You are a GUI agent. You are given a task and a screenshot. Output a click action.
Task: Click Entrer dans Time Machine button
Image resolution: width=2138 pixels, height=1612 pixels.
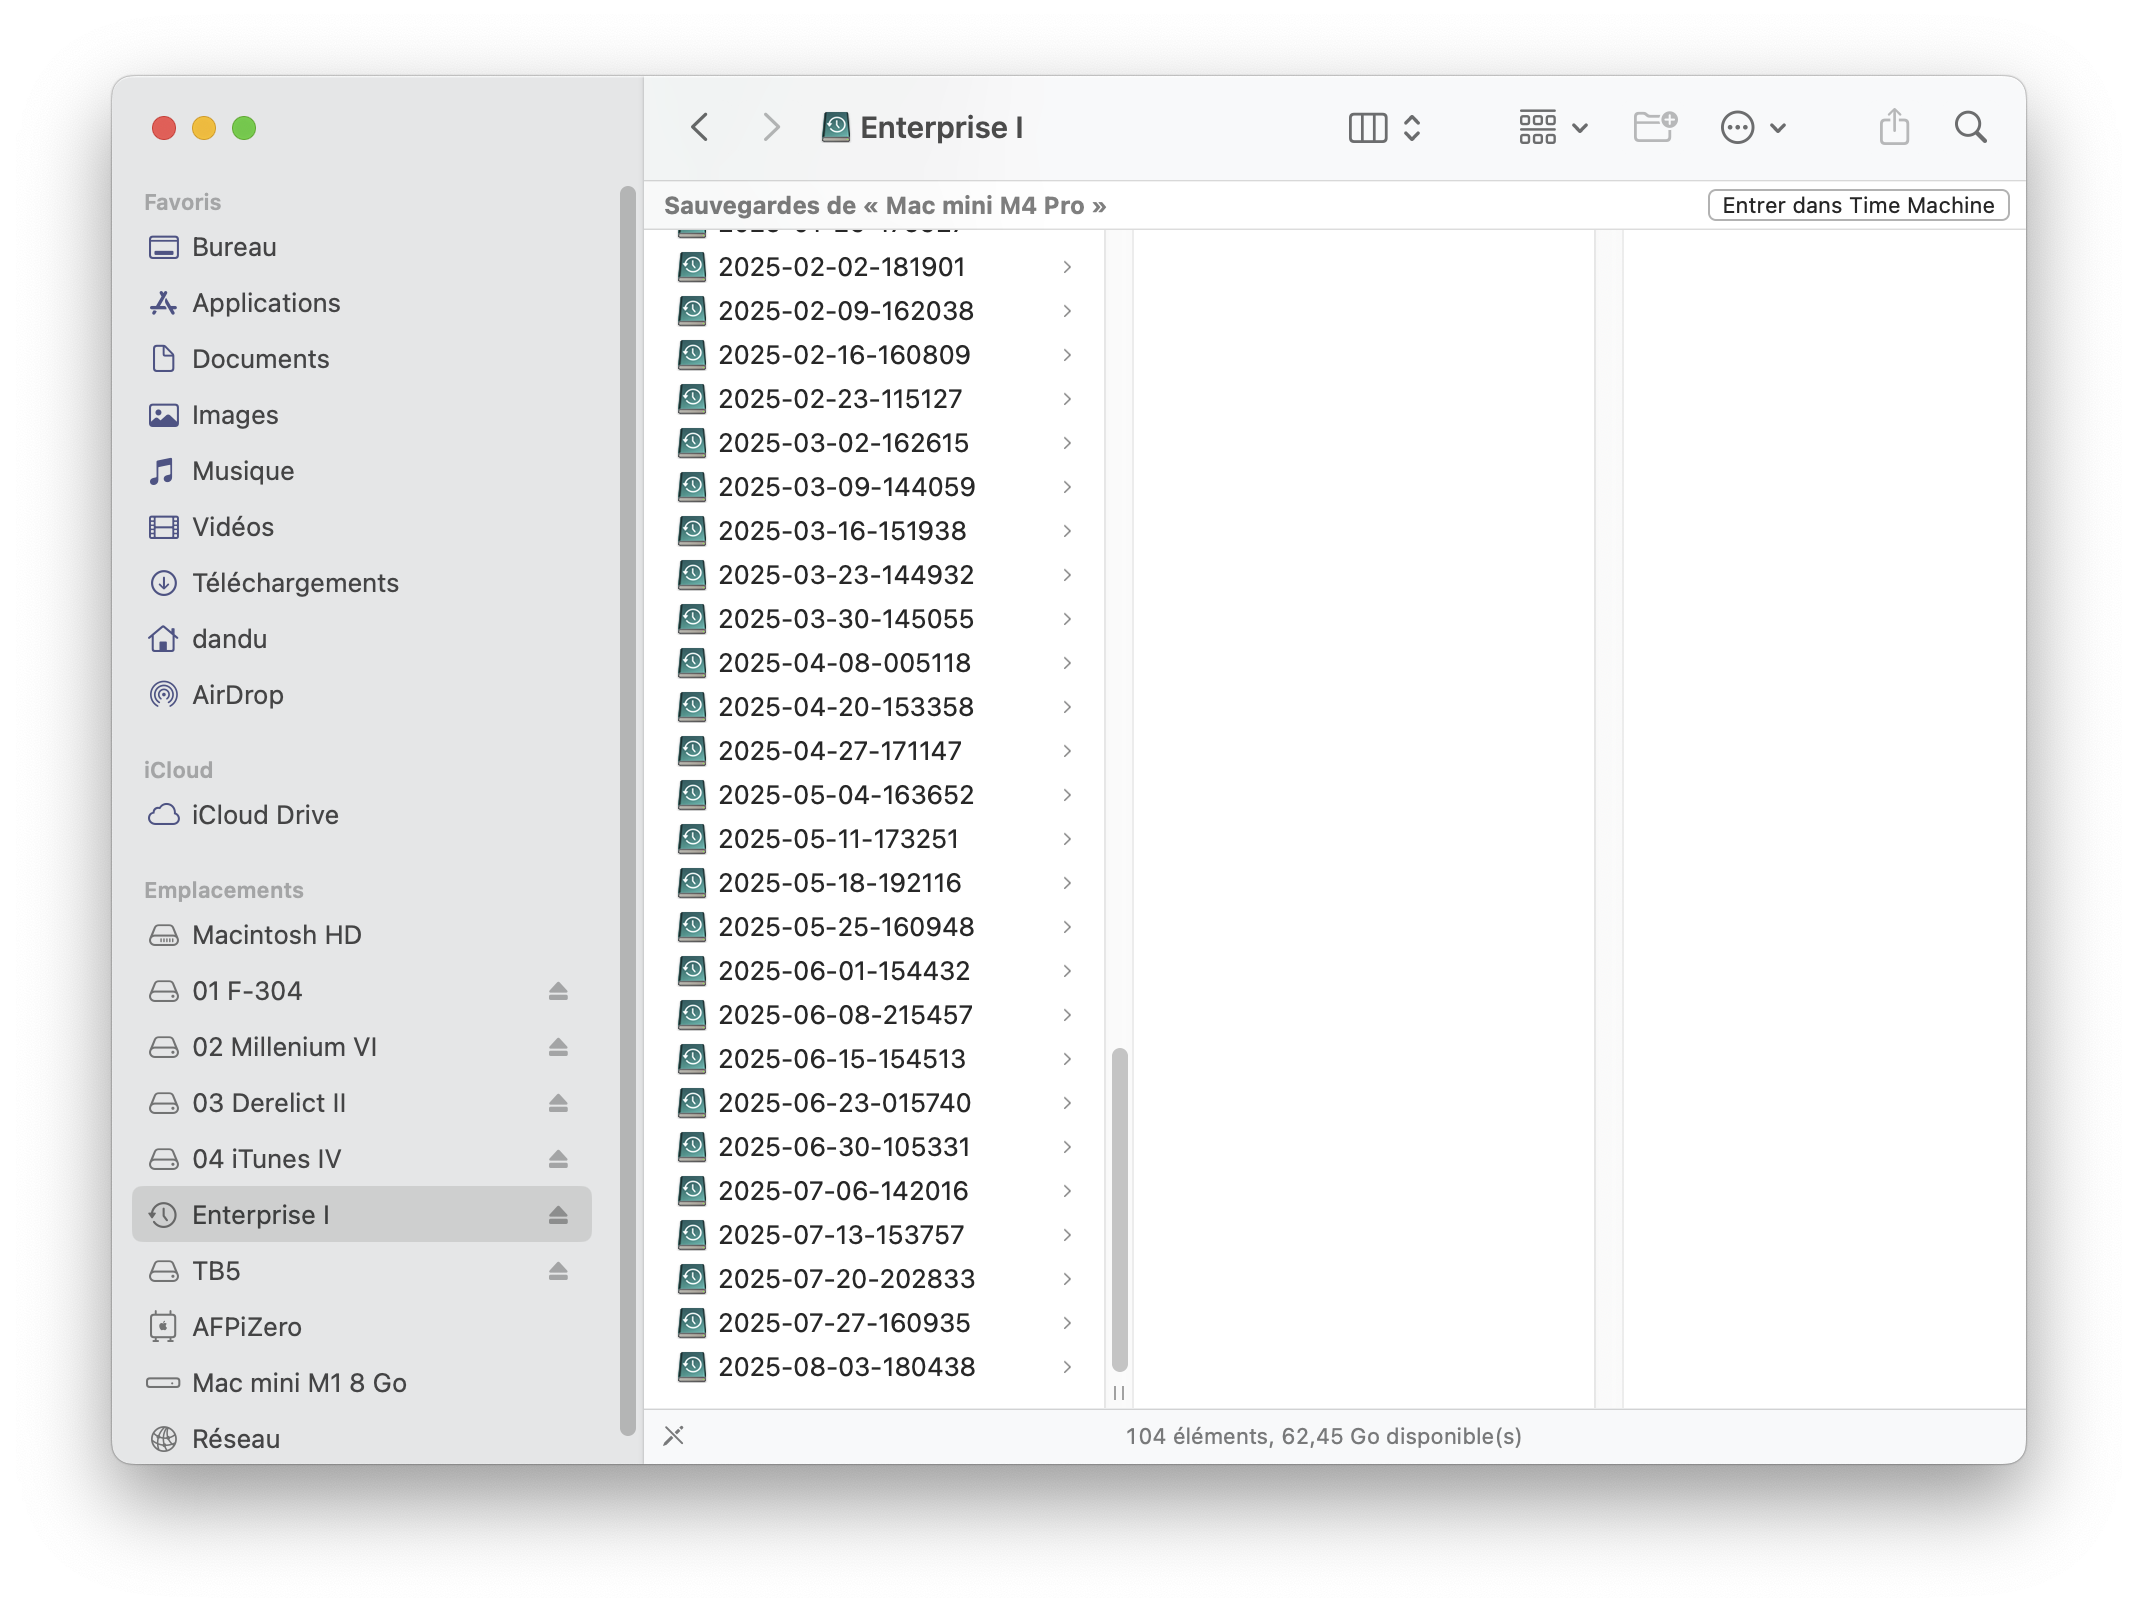click(1858, 205)
